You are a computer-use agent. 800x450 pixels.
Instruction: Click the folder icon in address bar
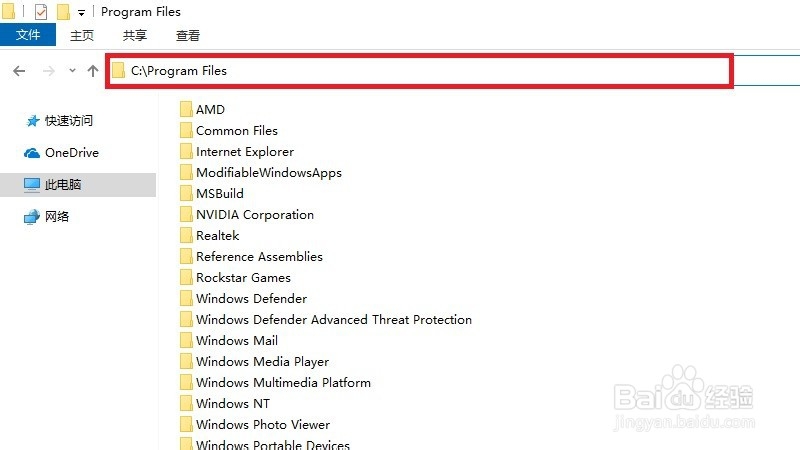[x=118, y=70]
